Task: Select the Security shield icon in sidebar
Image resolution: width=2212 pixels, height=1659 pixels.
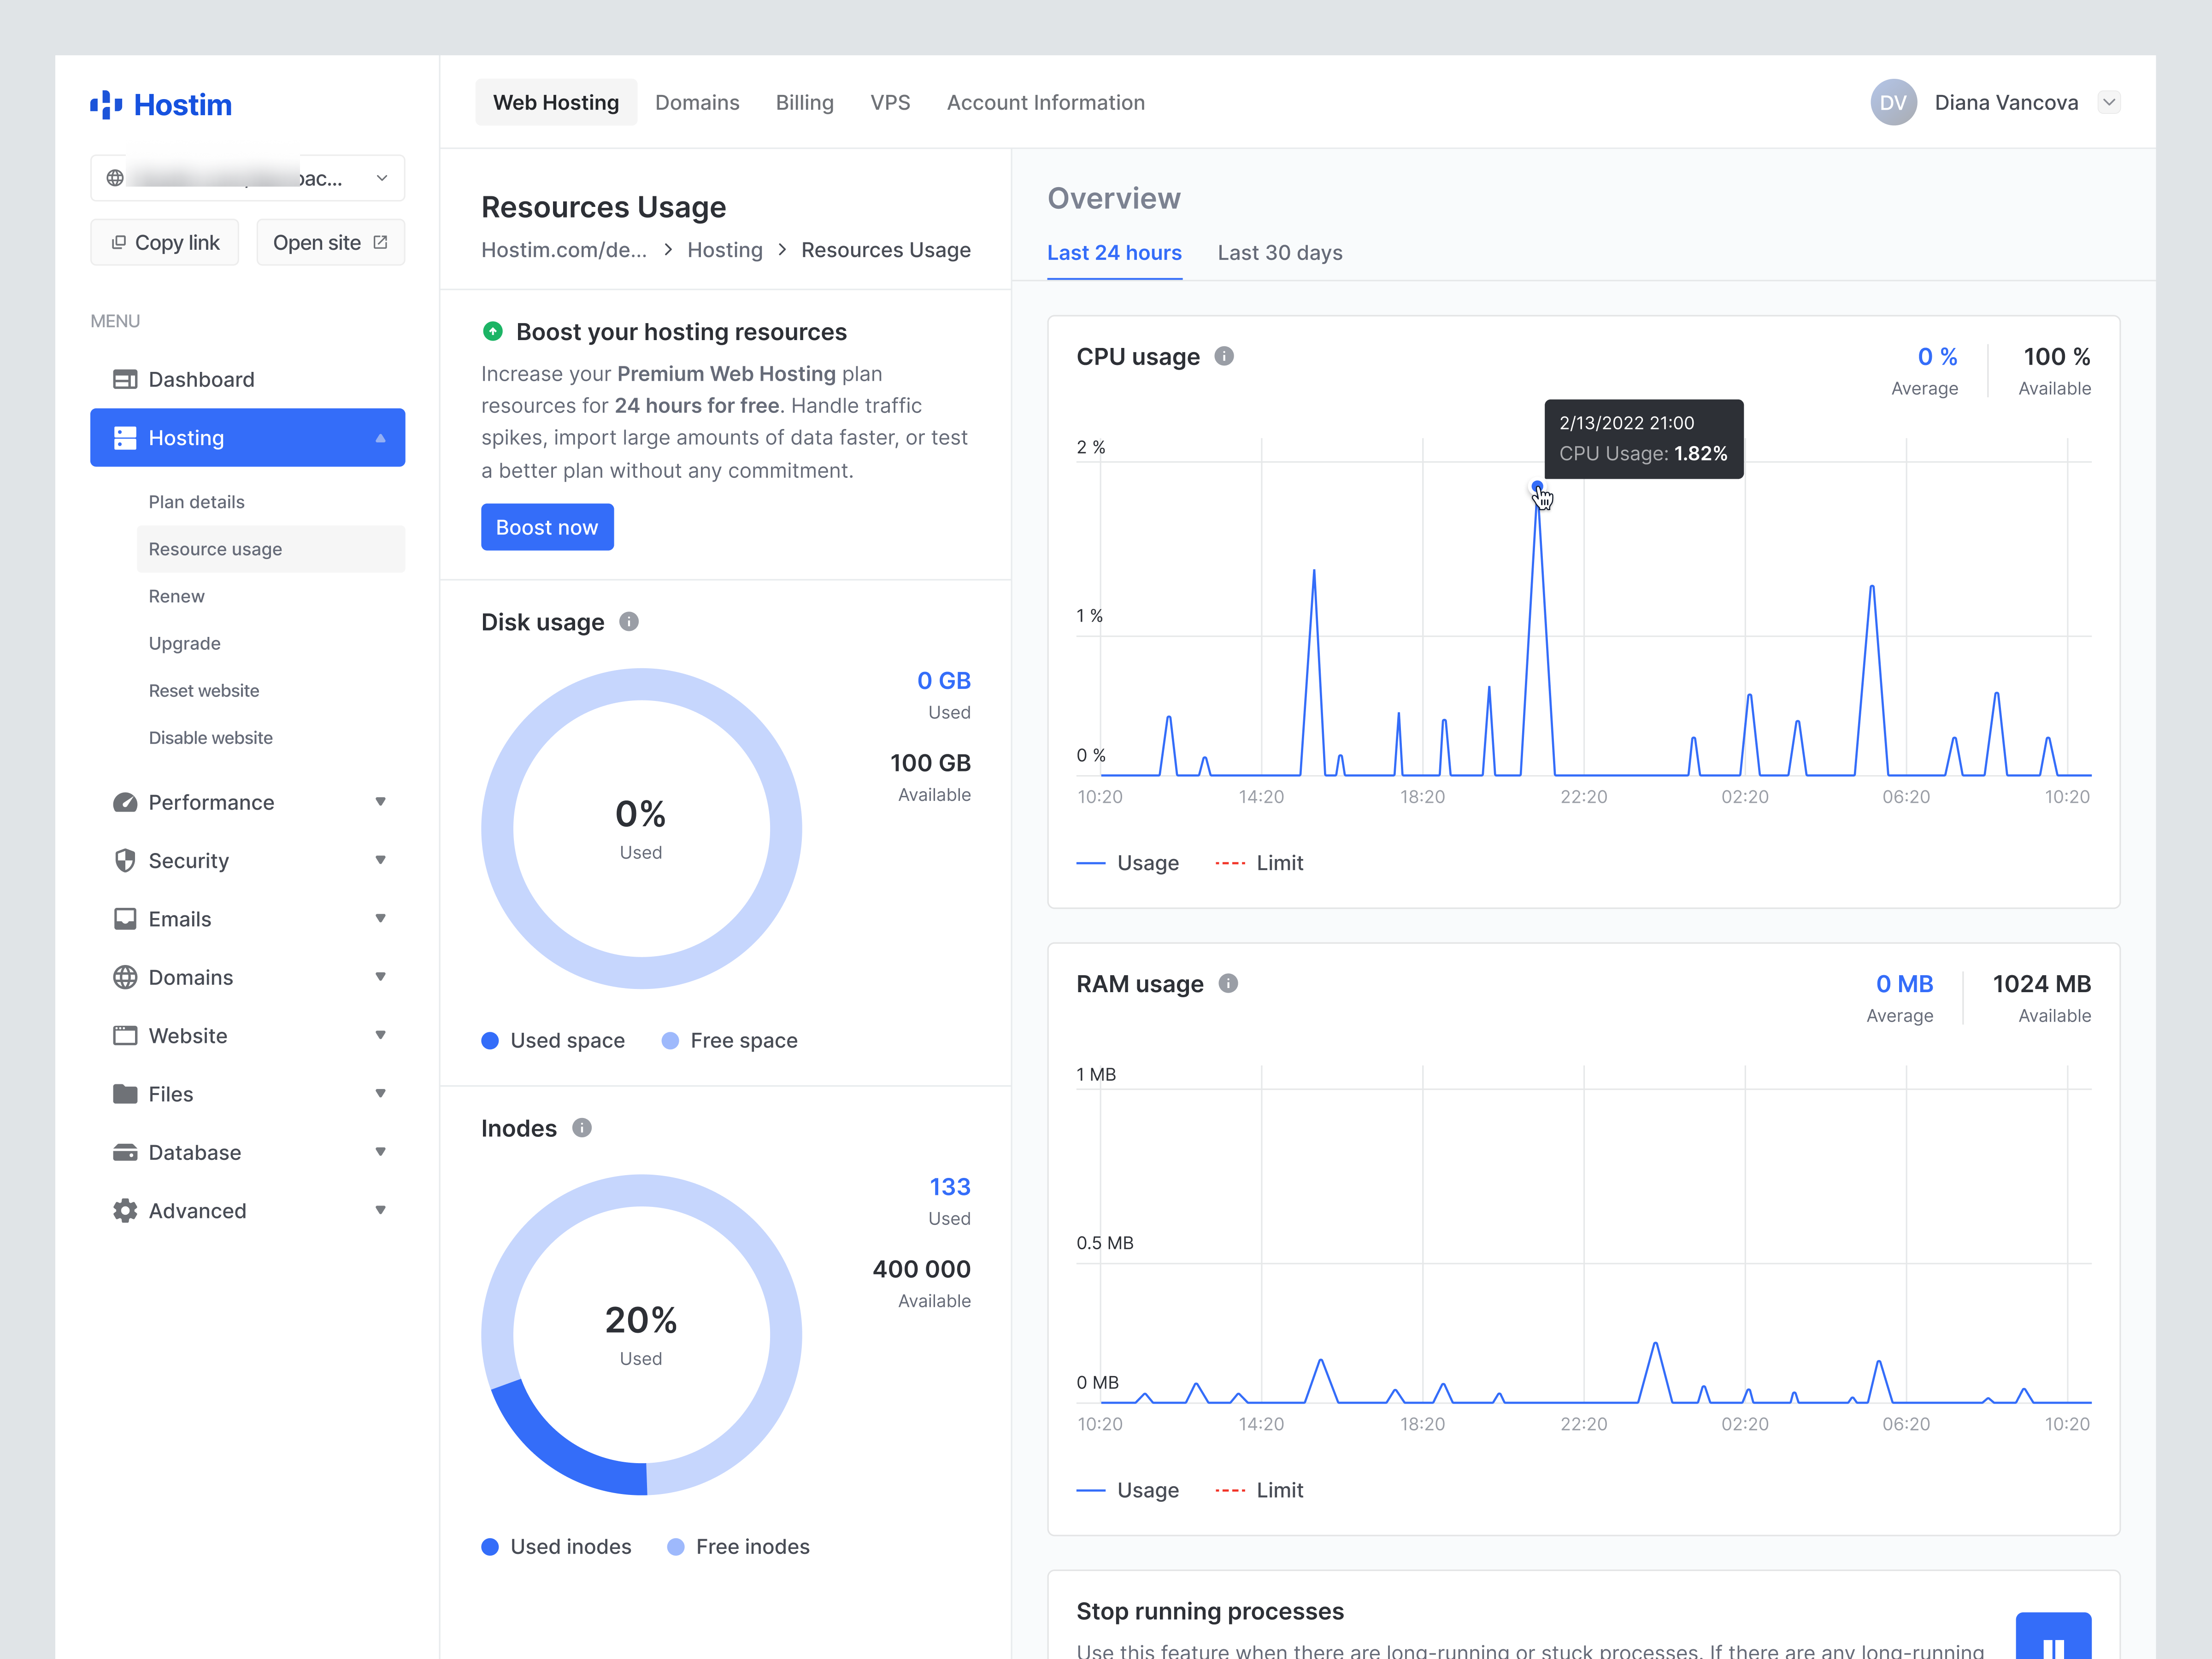Action: coord(125,860)
